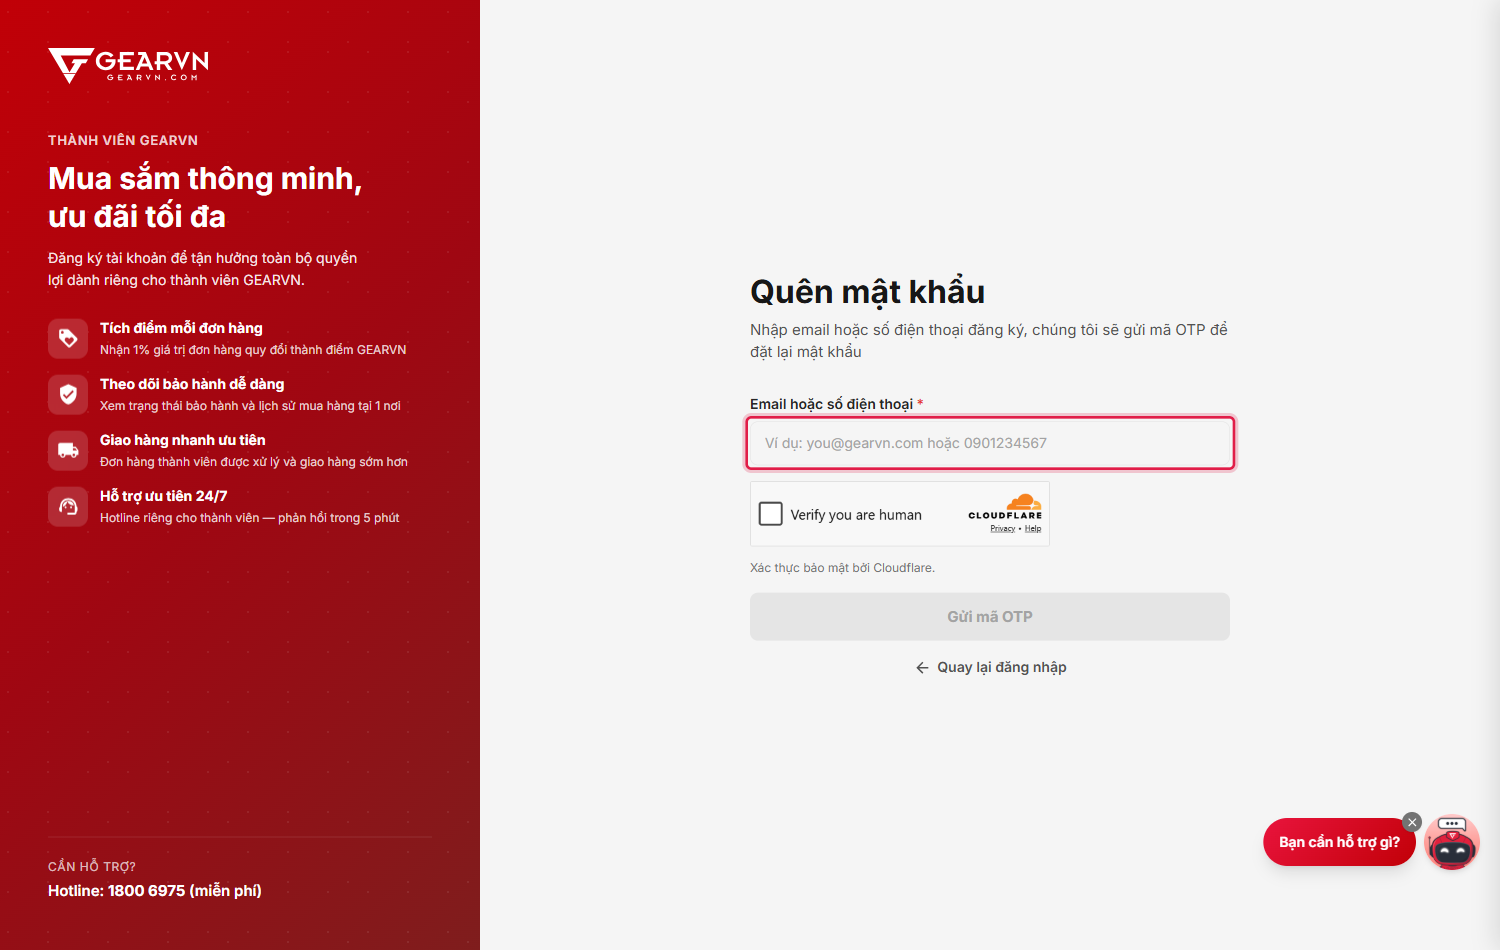Go back via 'Quay lại đăng nhập'

click(991, 667)
